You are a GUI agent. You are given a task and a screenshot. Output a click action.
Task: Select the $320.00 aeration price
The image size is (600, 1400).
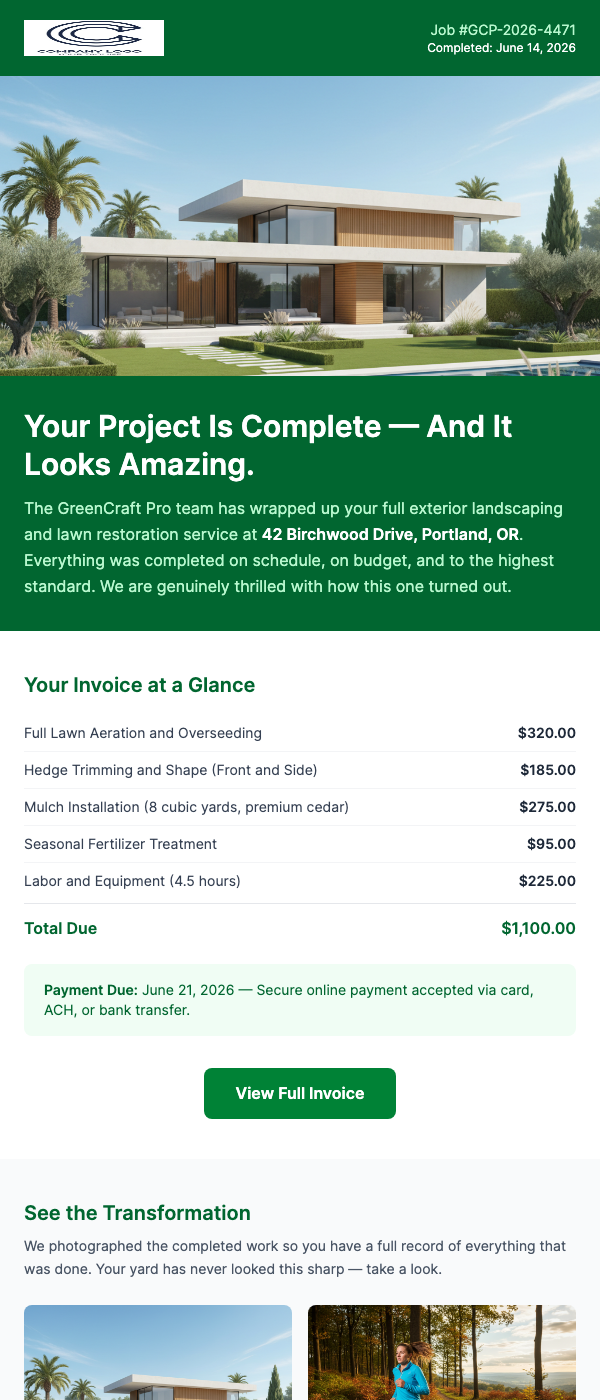546,733
